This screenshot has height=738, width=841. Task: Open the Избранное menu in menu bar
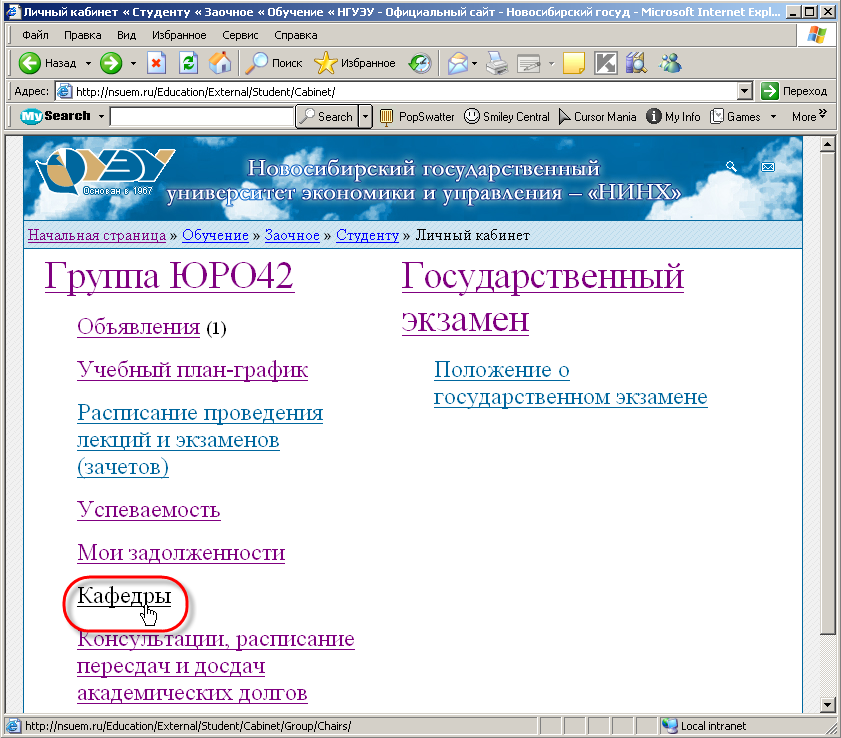182,35
